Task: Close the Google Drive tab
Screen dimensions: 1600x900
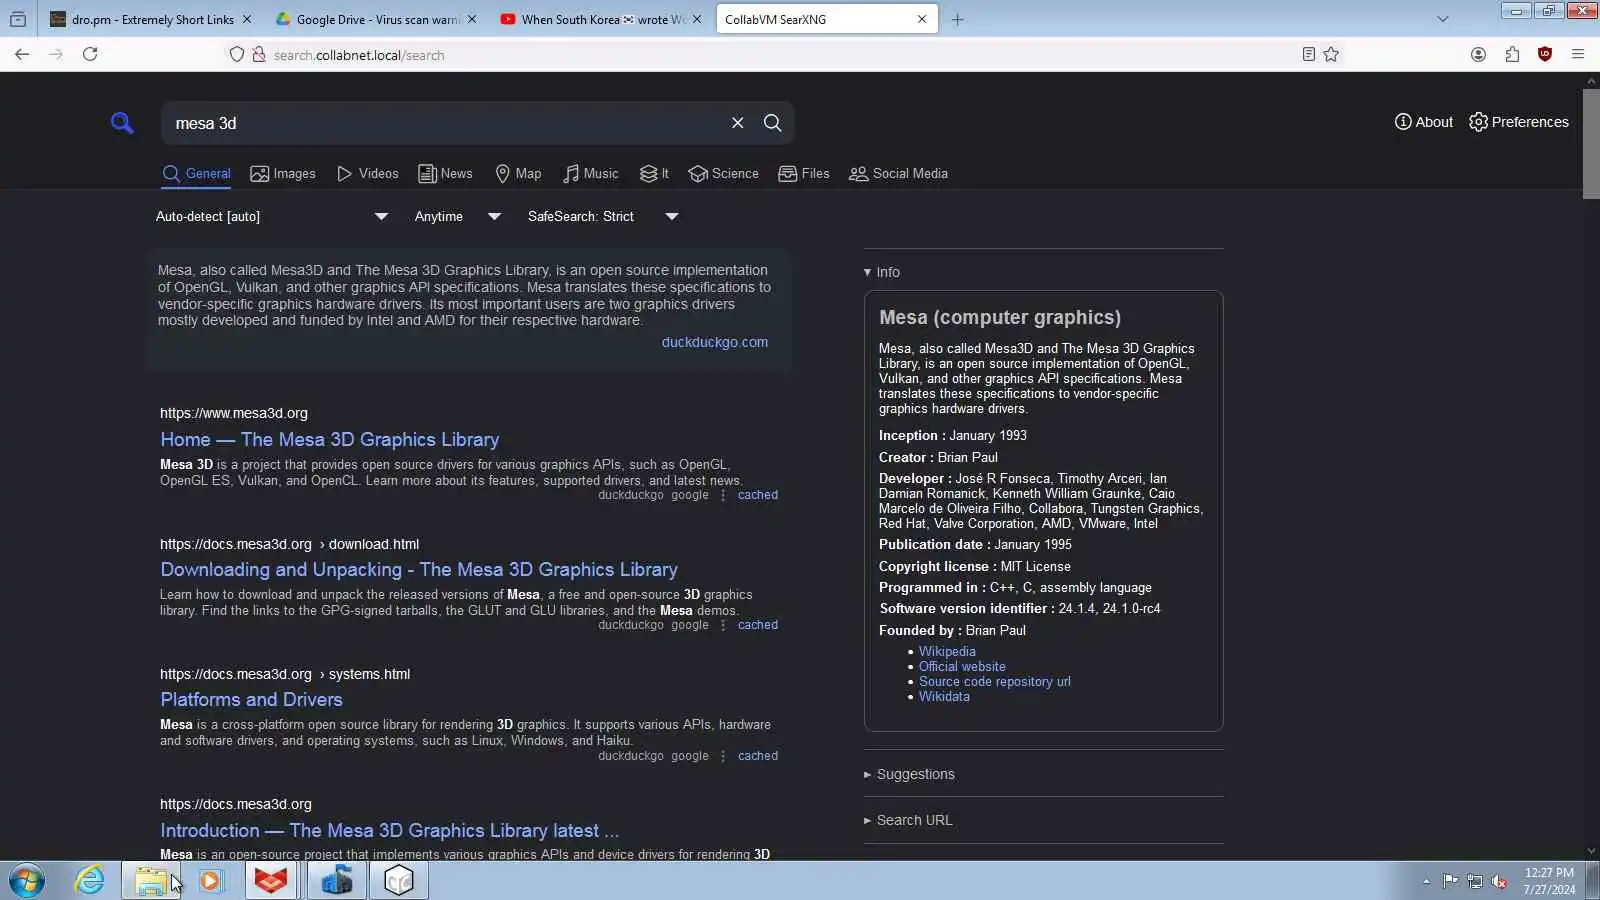Action: click(472, 19)
